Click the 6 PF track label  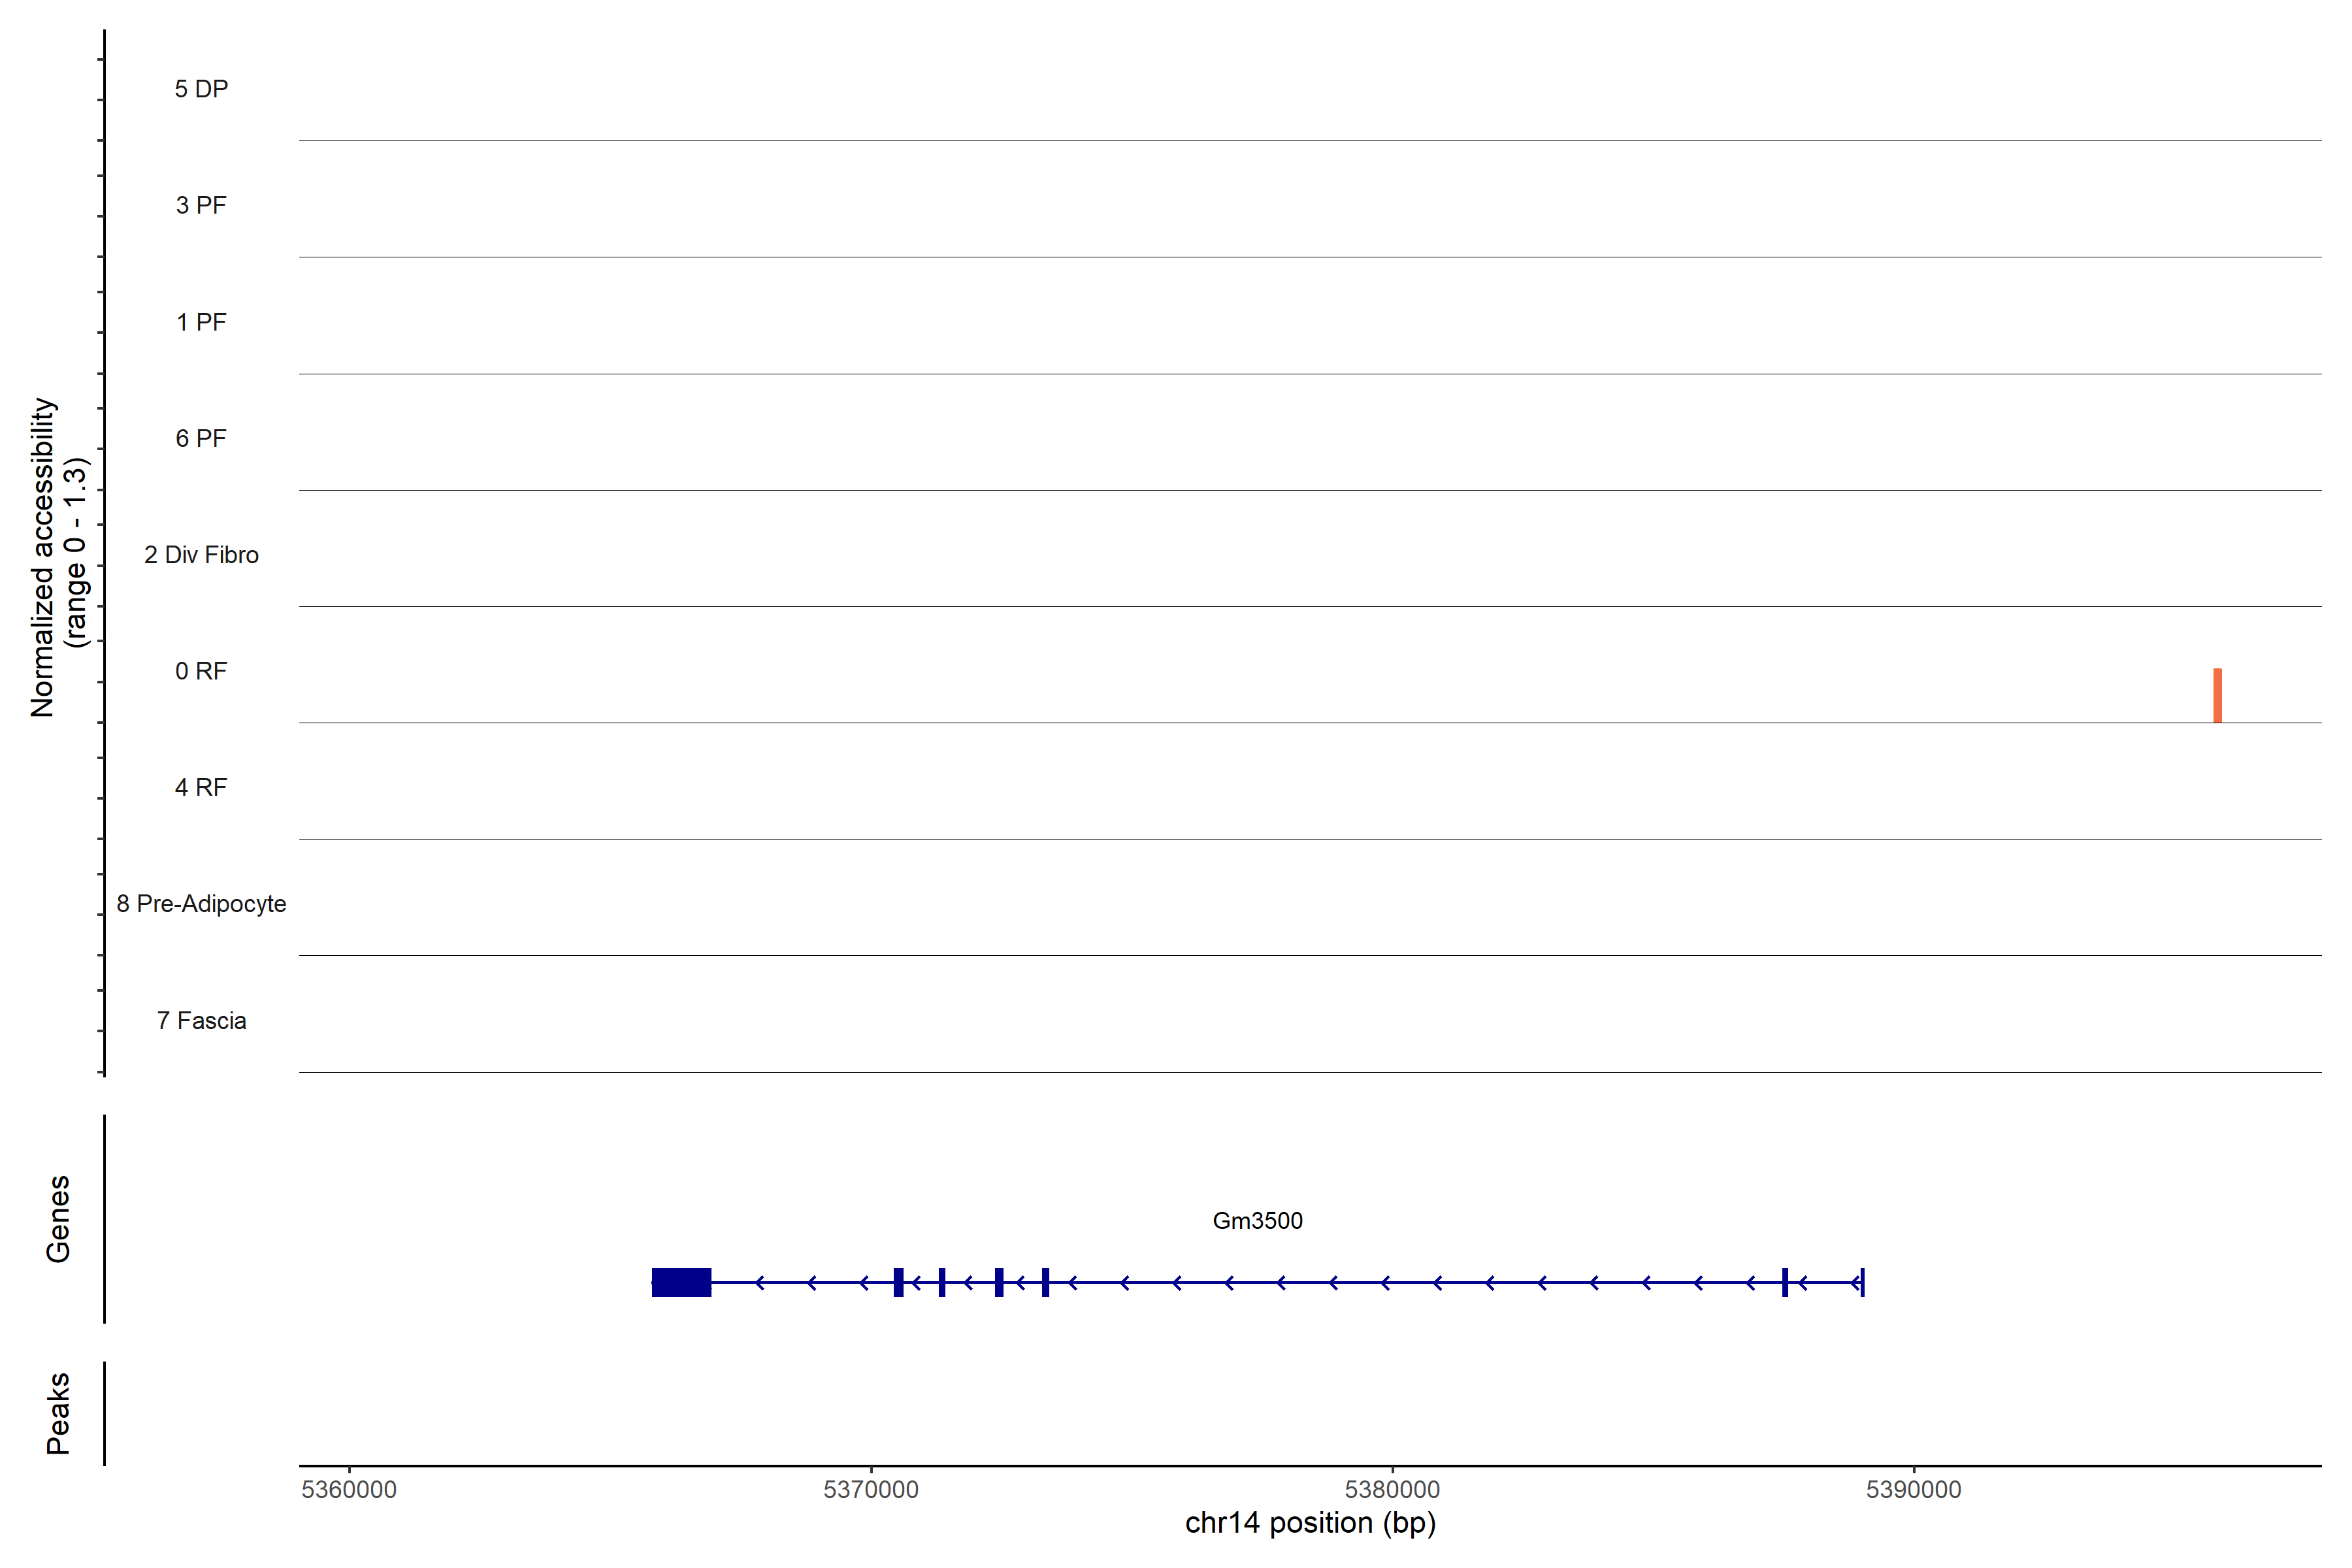point(201,439)
